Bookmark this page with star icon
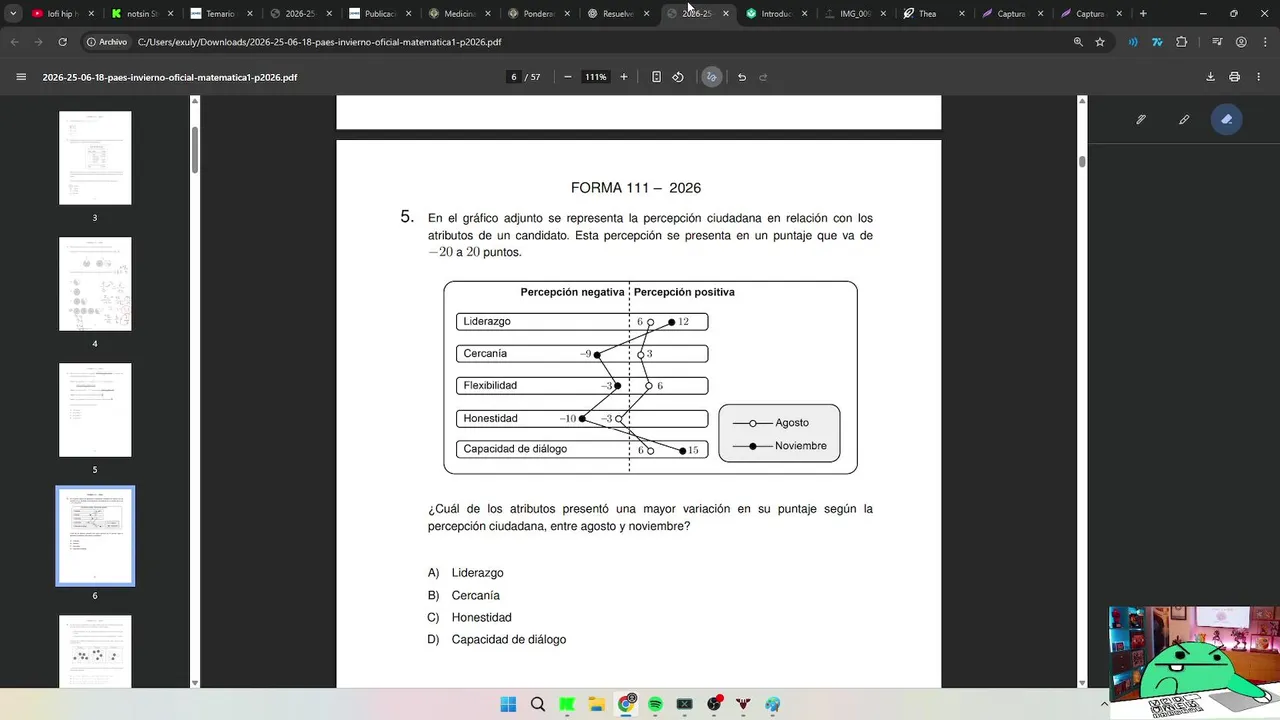 coord(1100,42)
